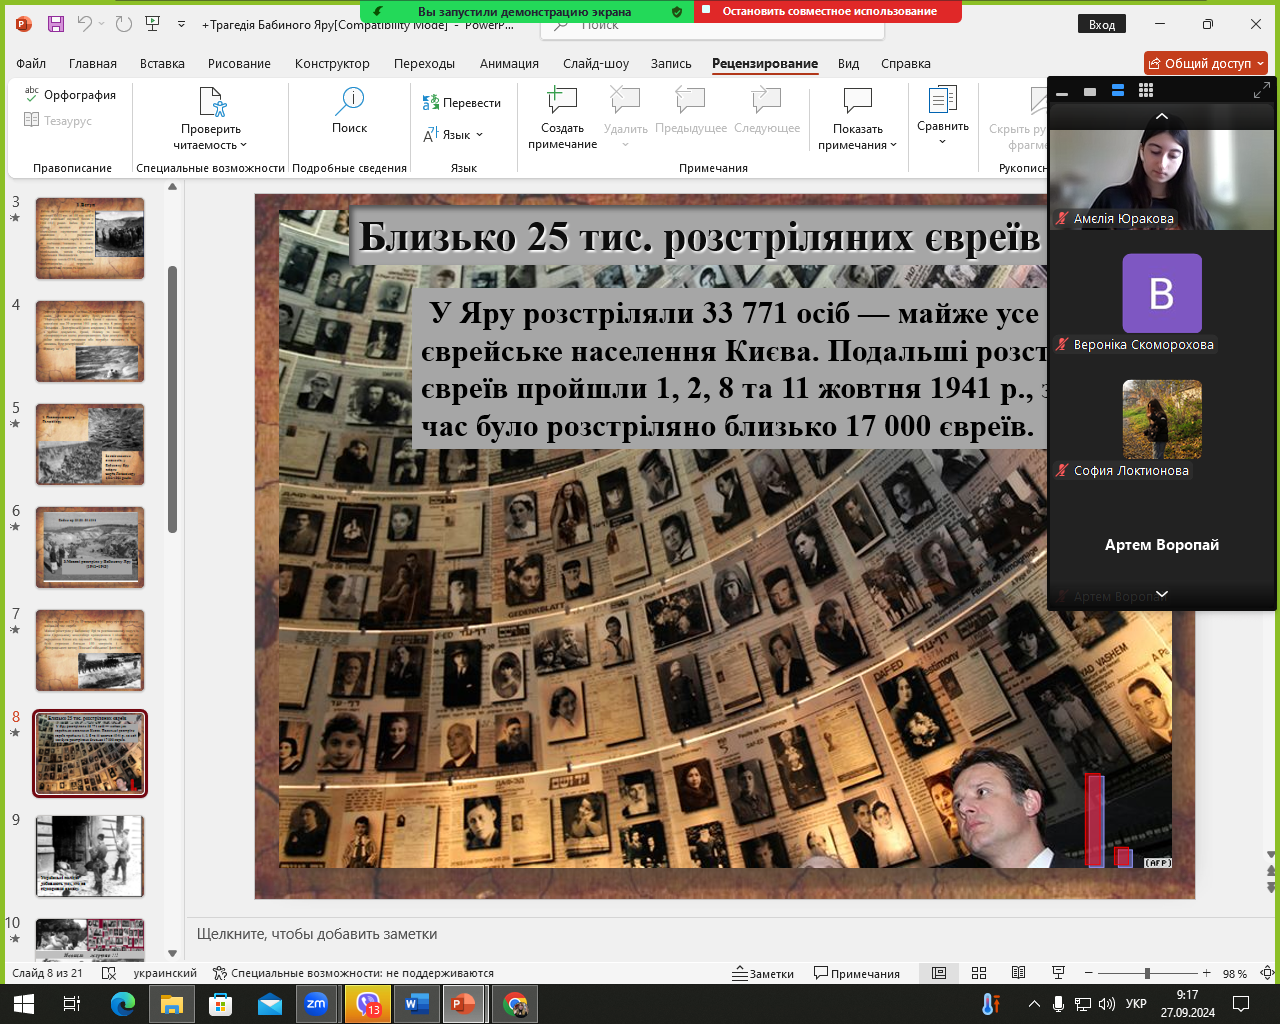Image resolution: width=1280 pixels, height=1024 pixels.
Task: Toggle the Примечания comments pane
Action: coord(857,973)
